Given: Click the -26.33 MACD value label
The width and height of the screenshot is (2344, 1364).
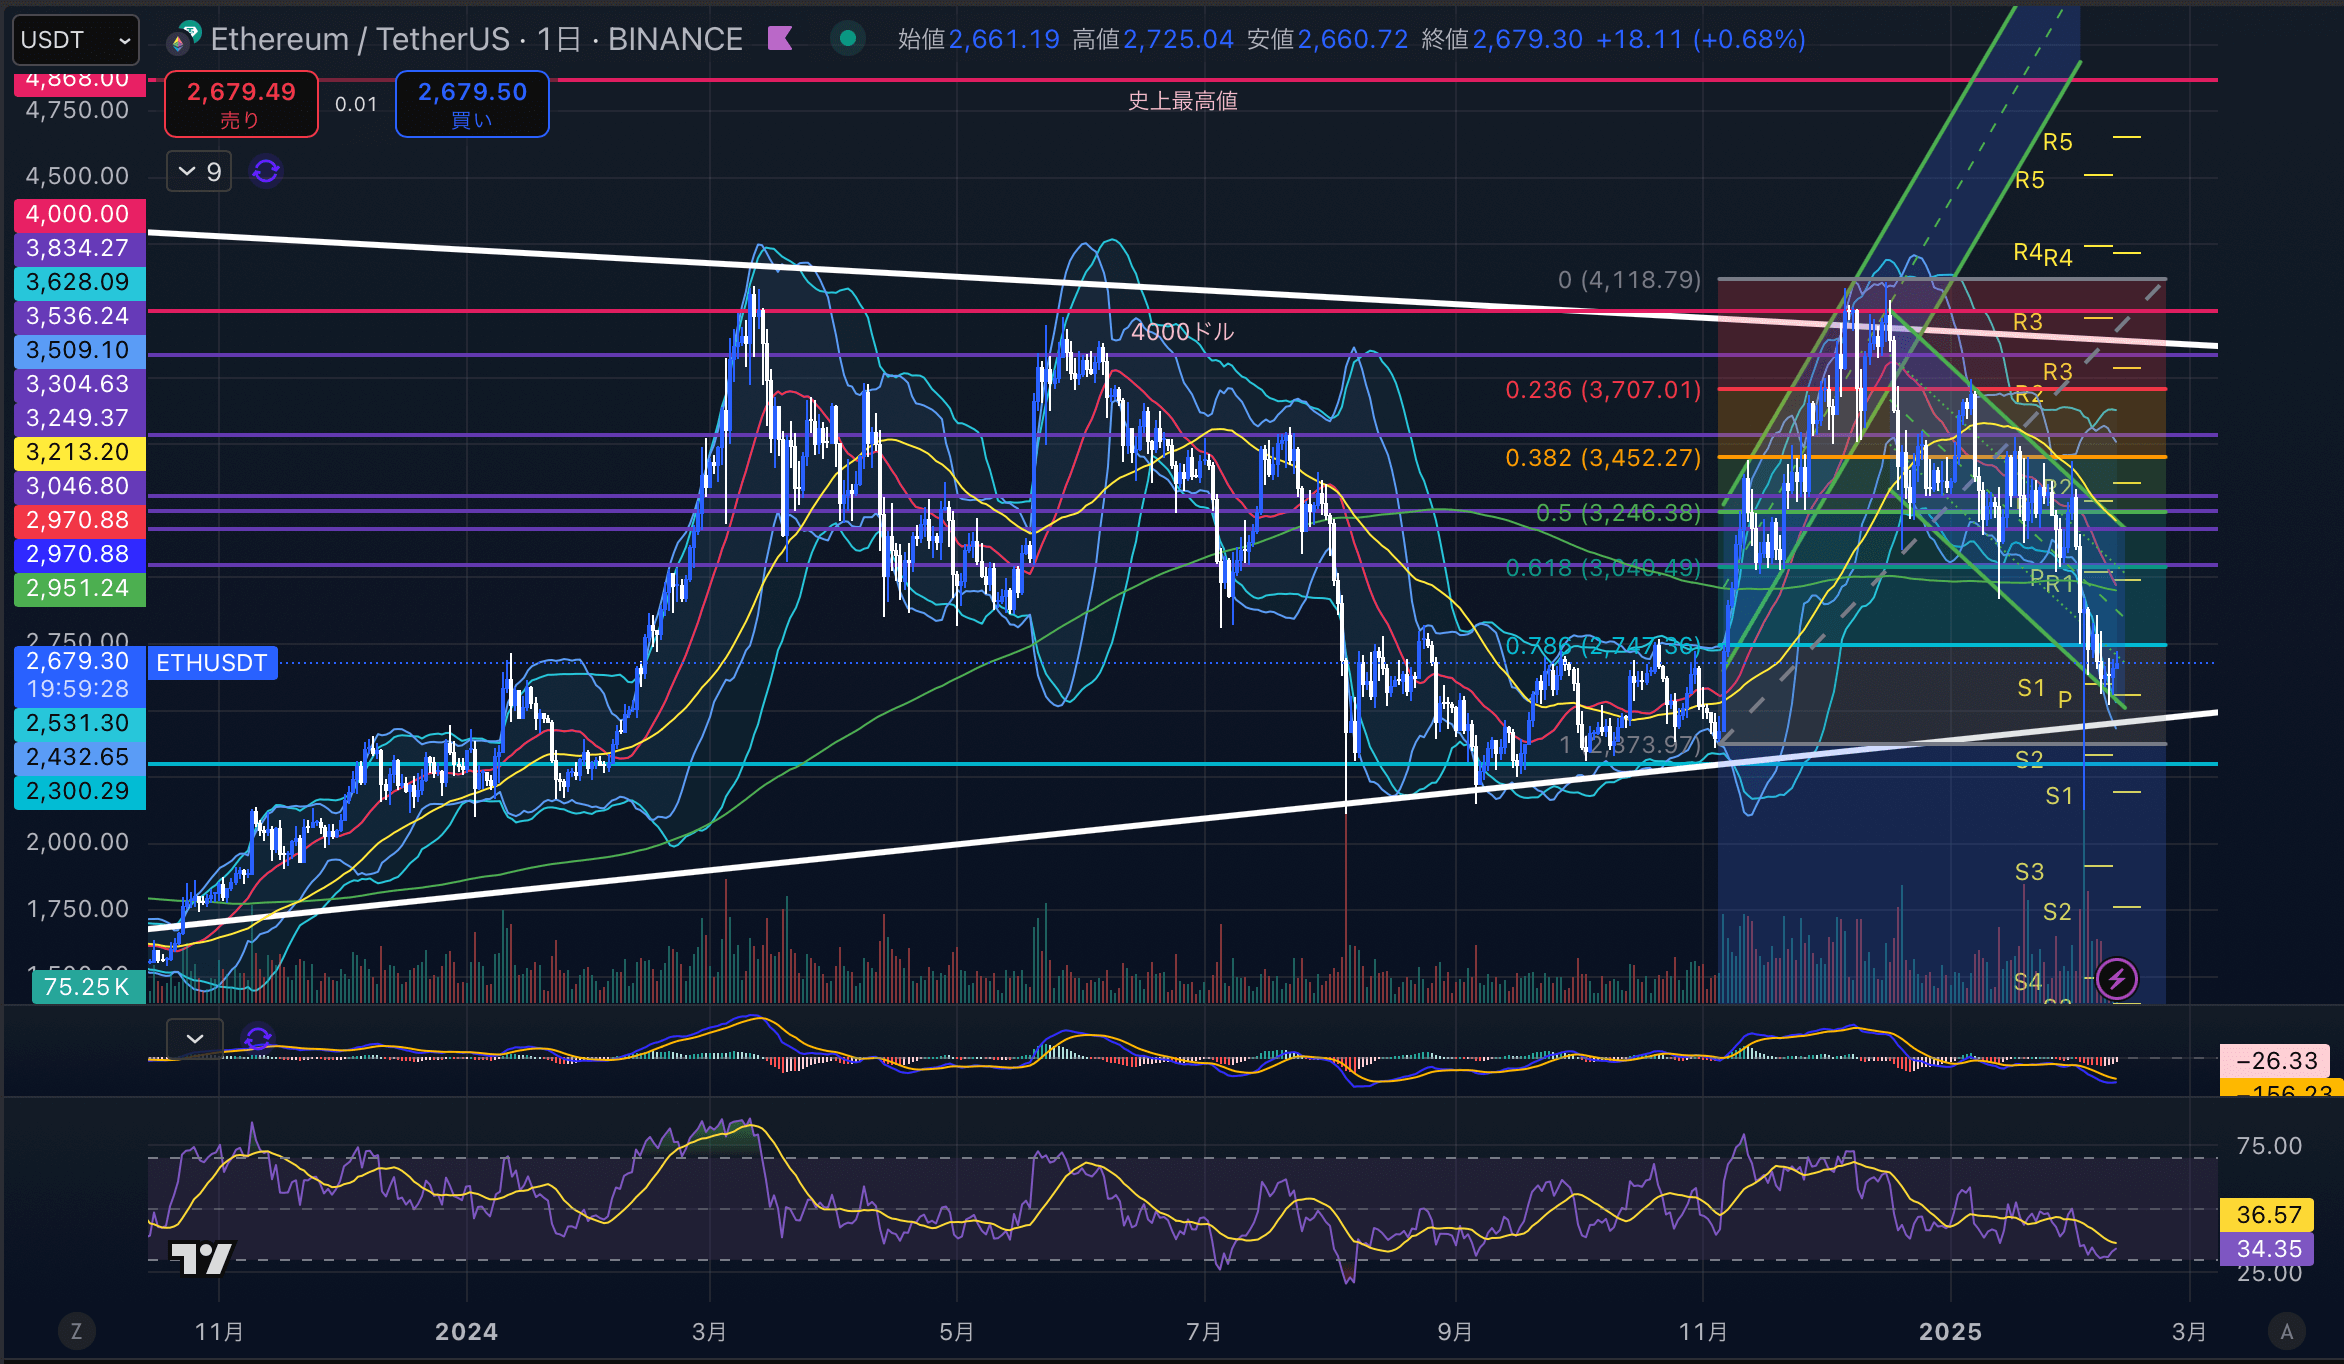Looking at the screenshot, I should 2277,1061.
